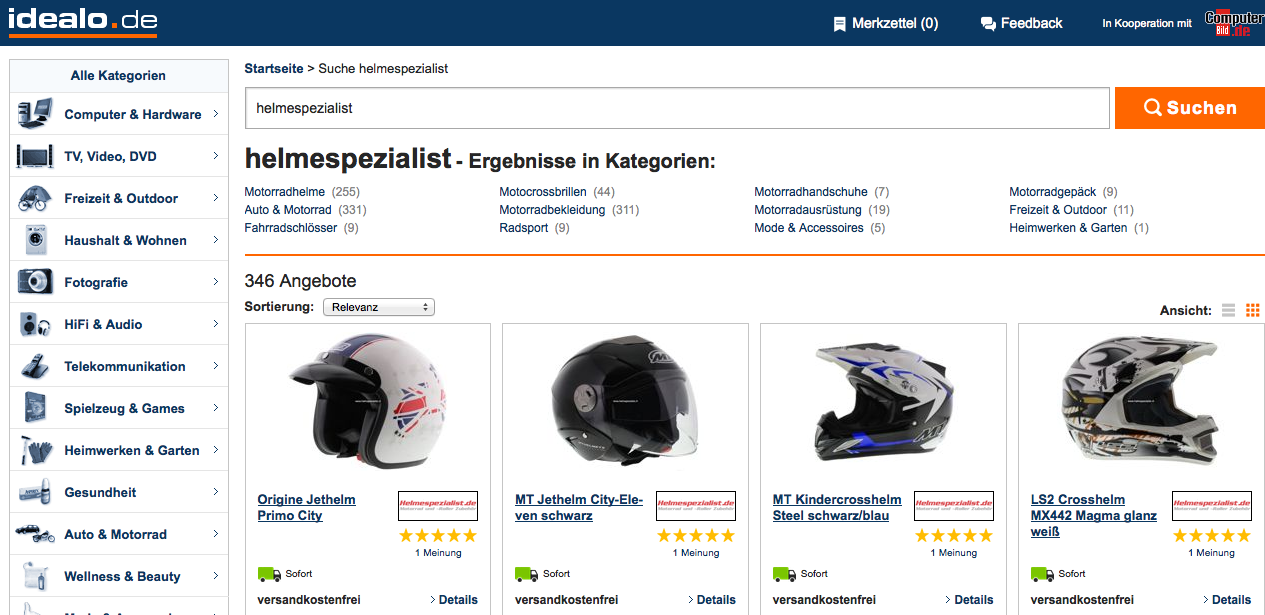The width and height of the screenshot is (1265, 615).
Task: Click the Fotografie camera icon
Action: tap(35, 282)
